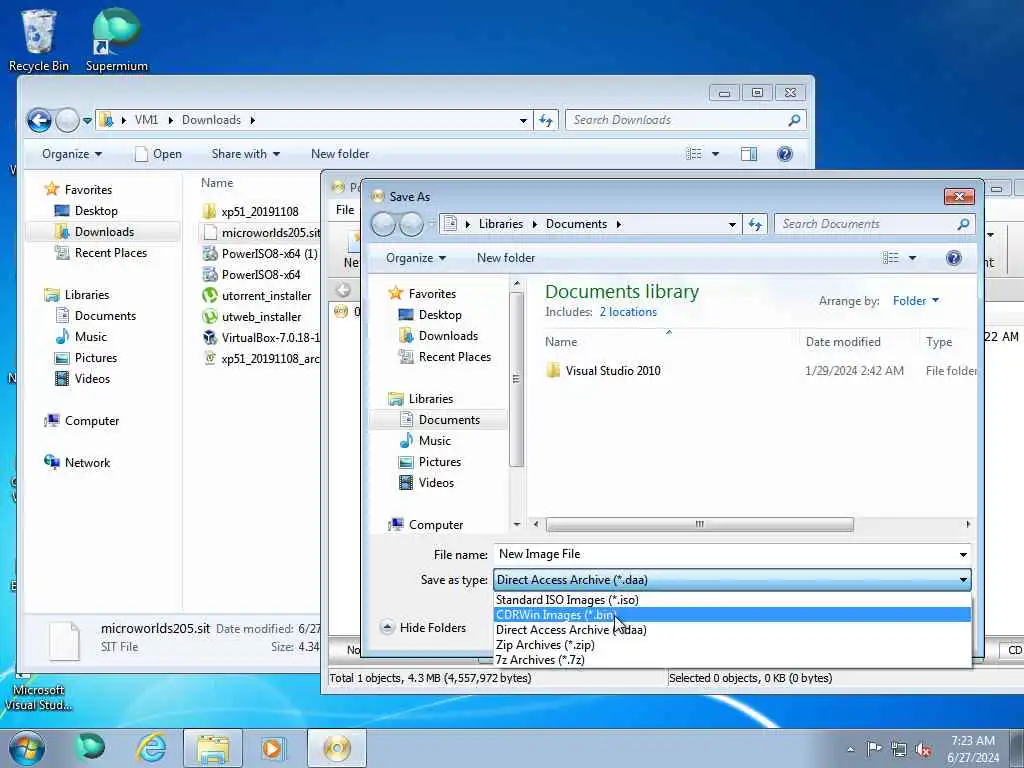Click the Save As navigation pane scrollbar
The image size is (1024, 768).
pyautogui.click(x=516, y=379)
